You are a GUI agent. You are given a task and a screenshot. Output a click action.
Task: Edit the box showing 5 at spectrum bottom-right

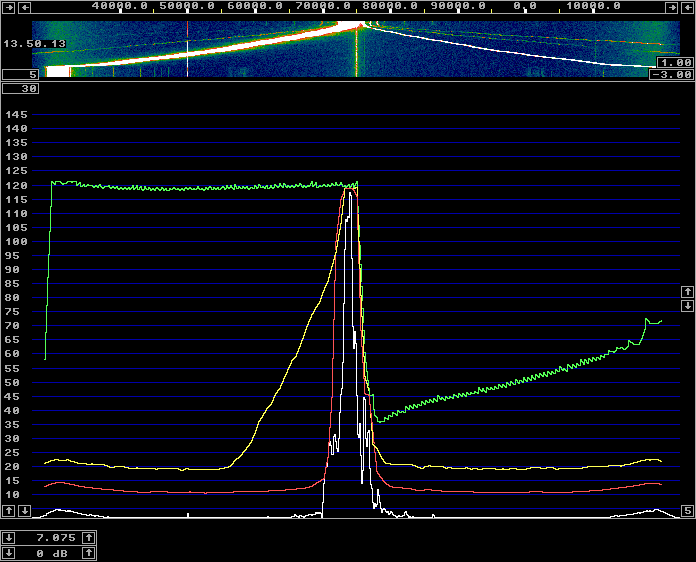(688, 511)
